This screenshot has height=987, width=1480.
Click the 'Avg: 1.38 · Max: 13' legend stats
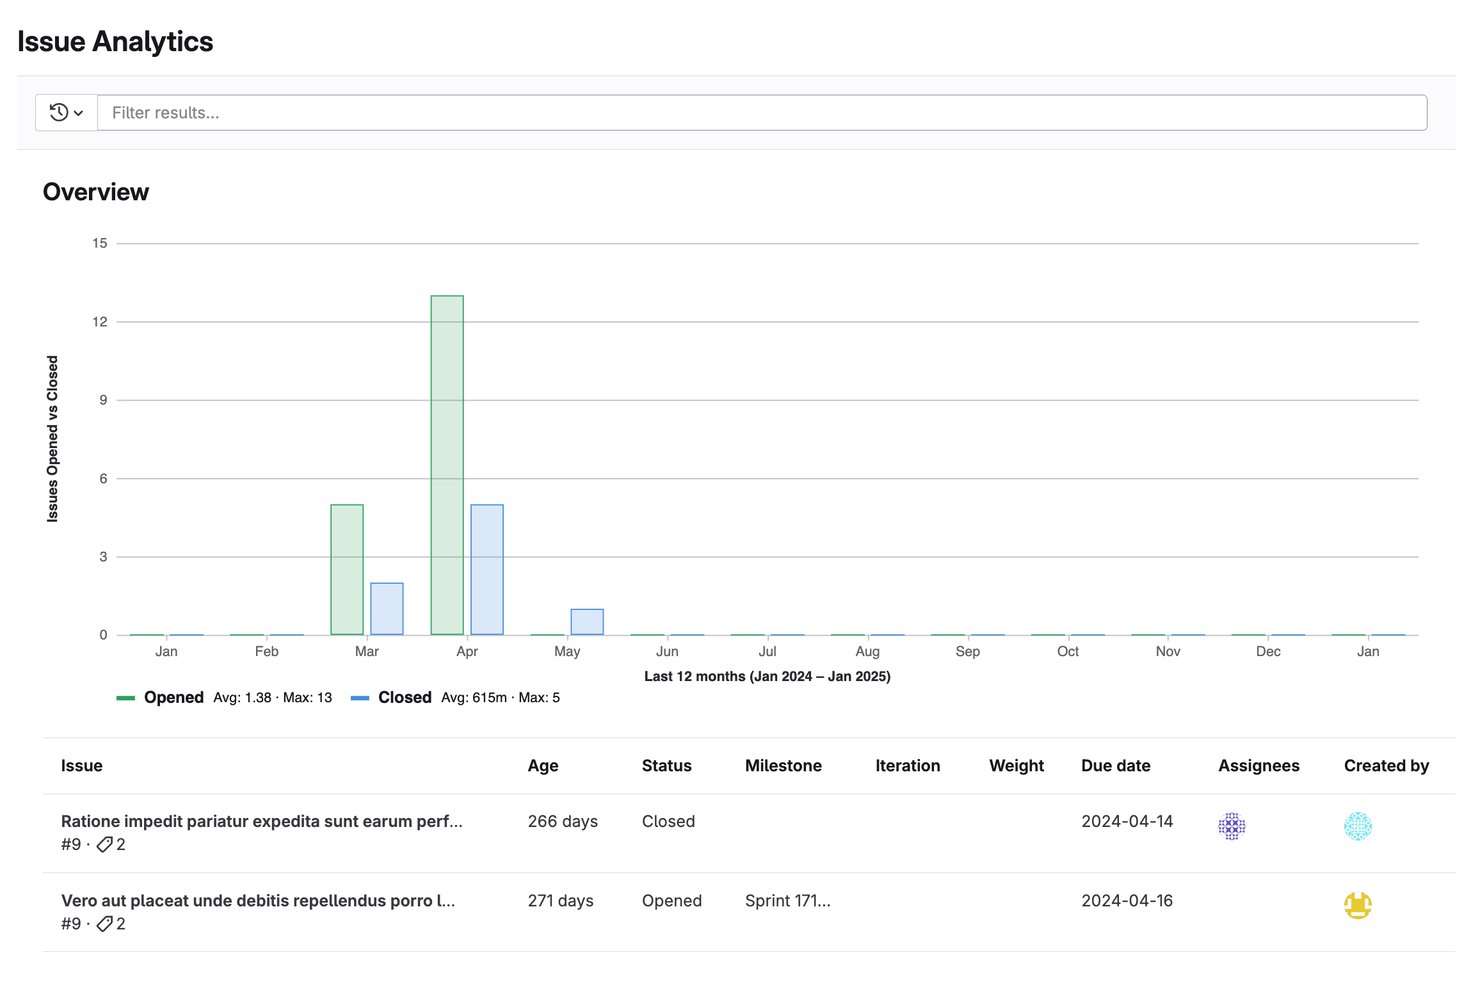[x=272, y=698]
